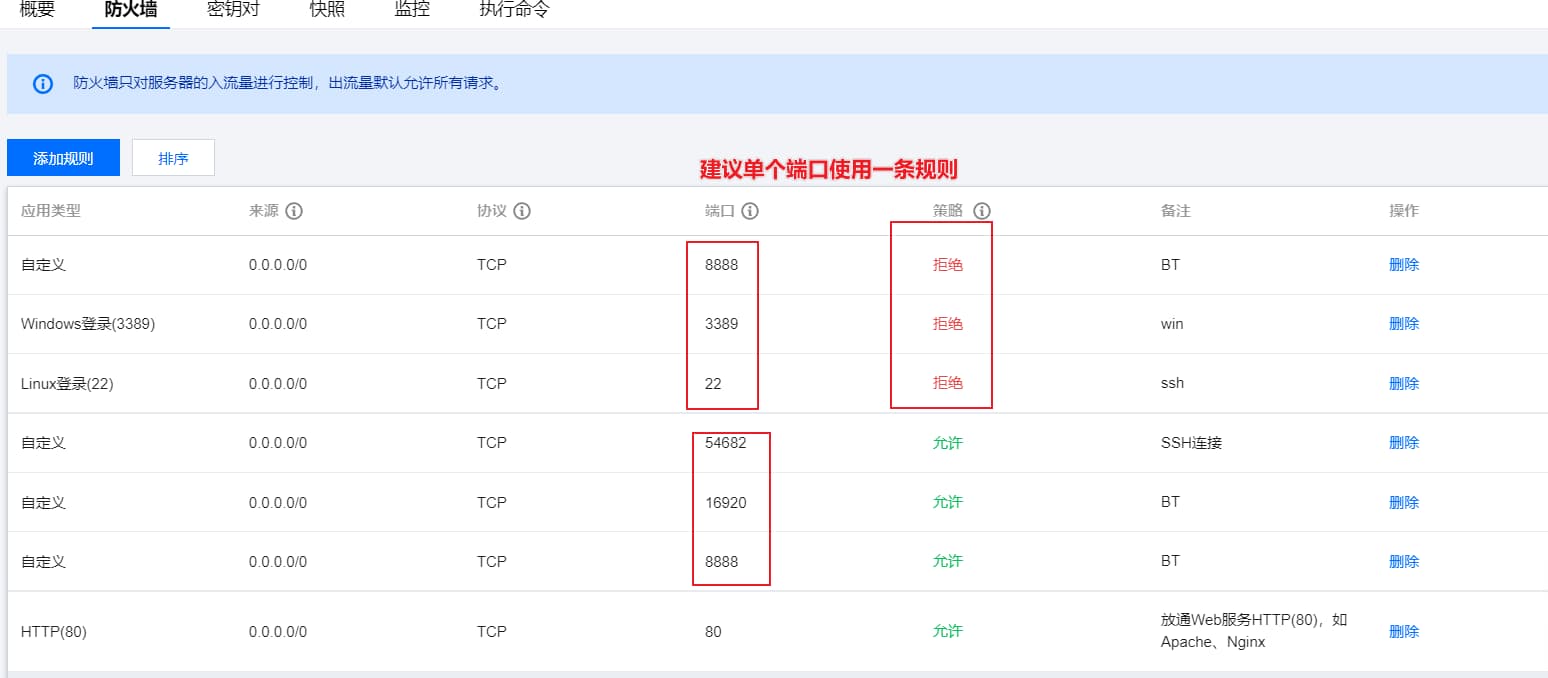Click the 添加规则 button

coord(63,158)
